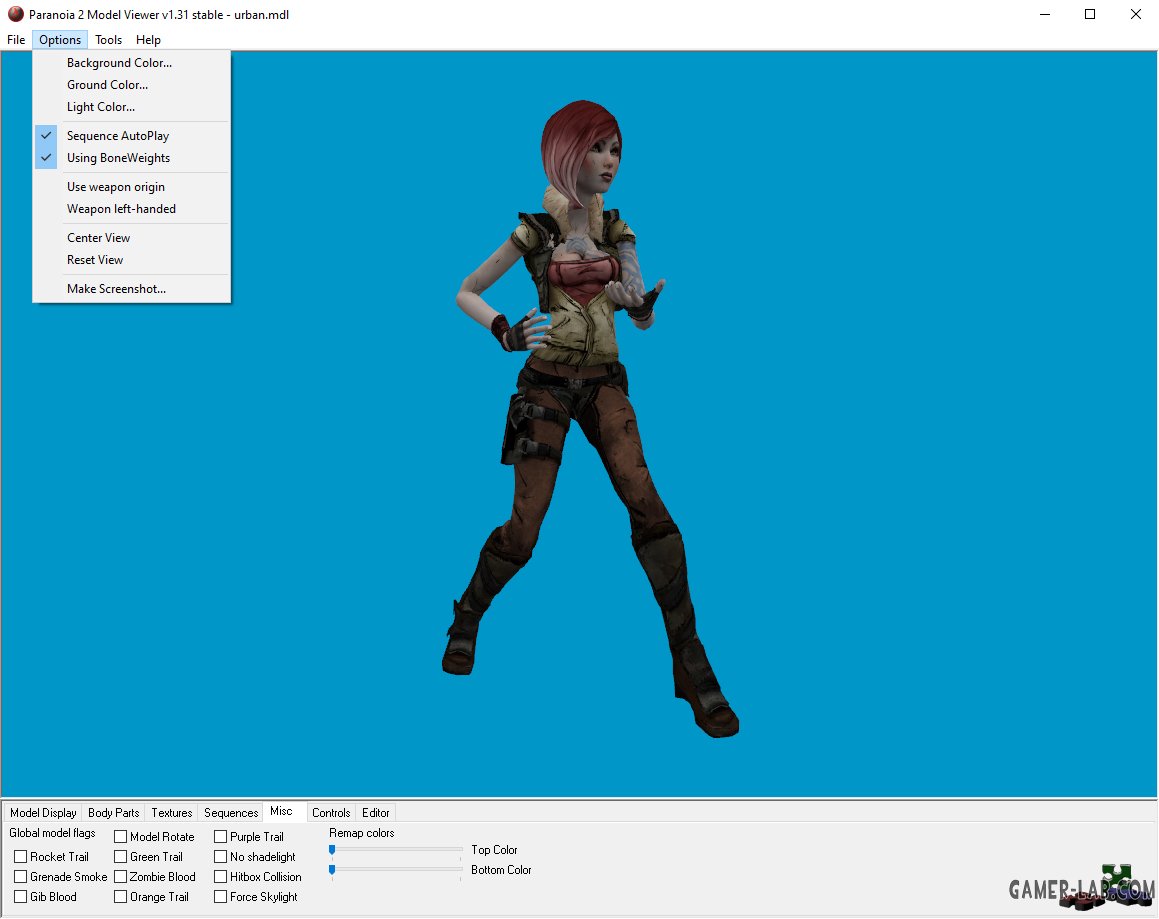Enable the Zombie Blood checkbox
The width and height of the screenshot is (1159, 919).
[120, 877]
